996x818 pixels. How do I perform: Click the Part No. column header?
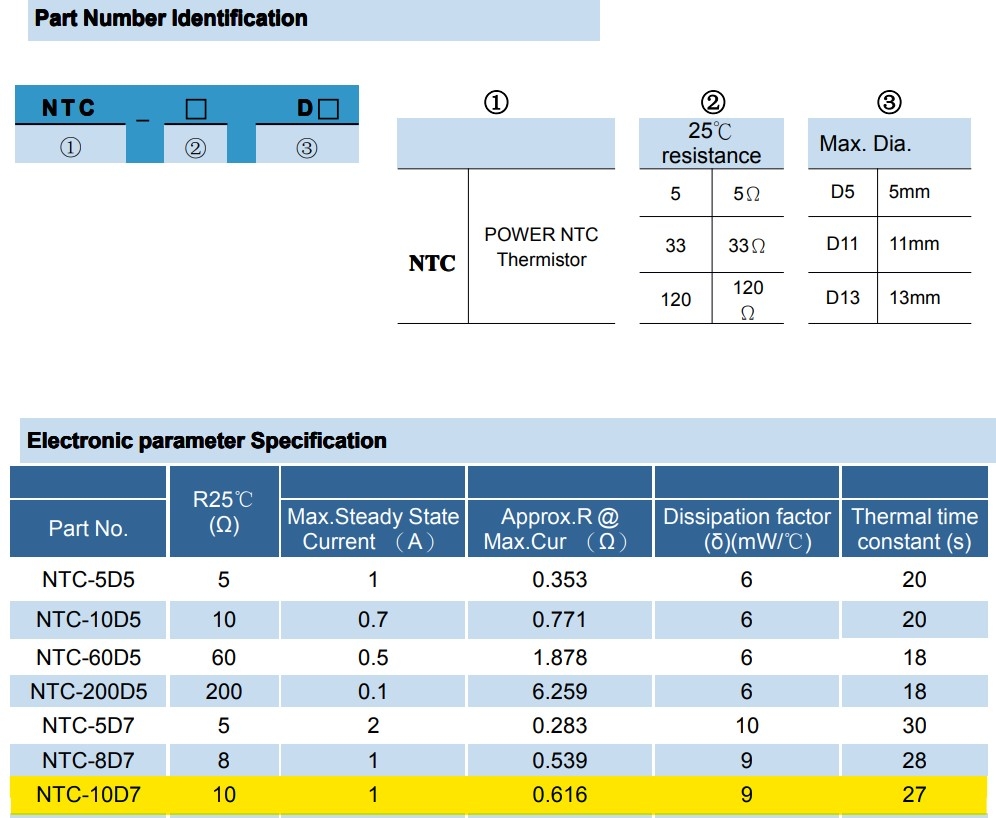(88, 528)
